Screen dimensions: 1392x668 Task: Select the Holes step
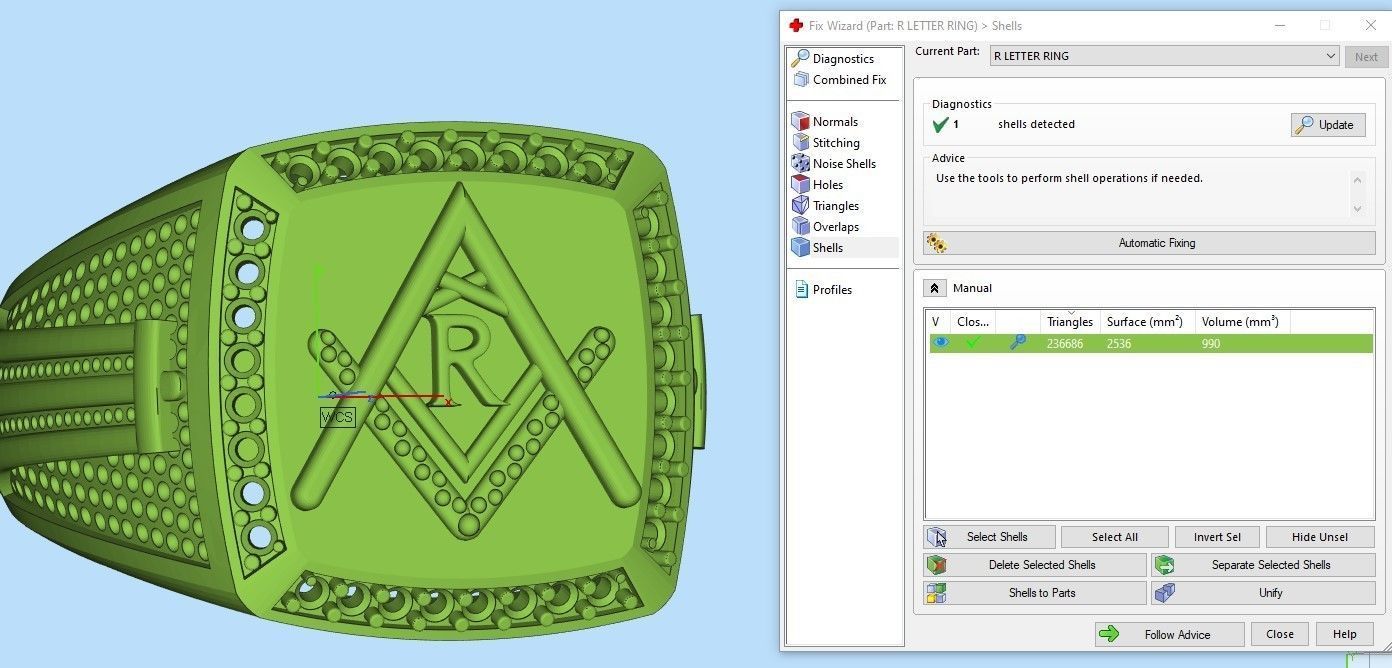828,185
